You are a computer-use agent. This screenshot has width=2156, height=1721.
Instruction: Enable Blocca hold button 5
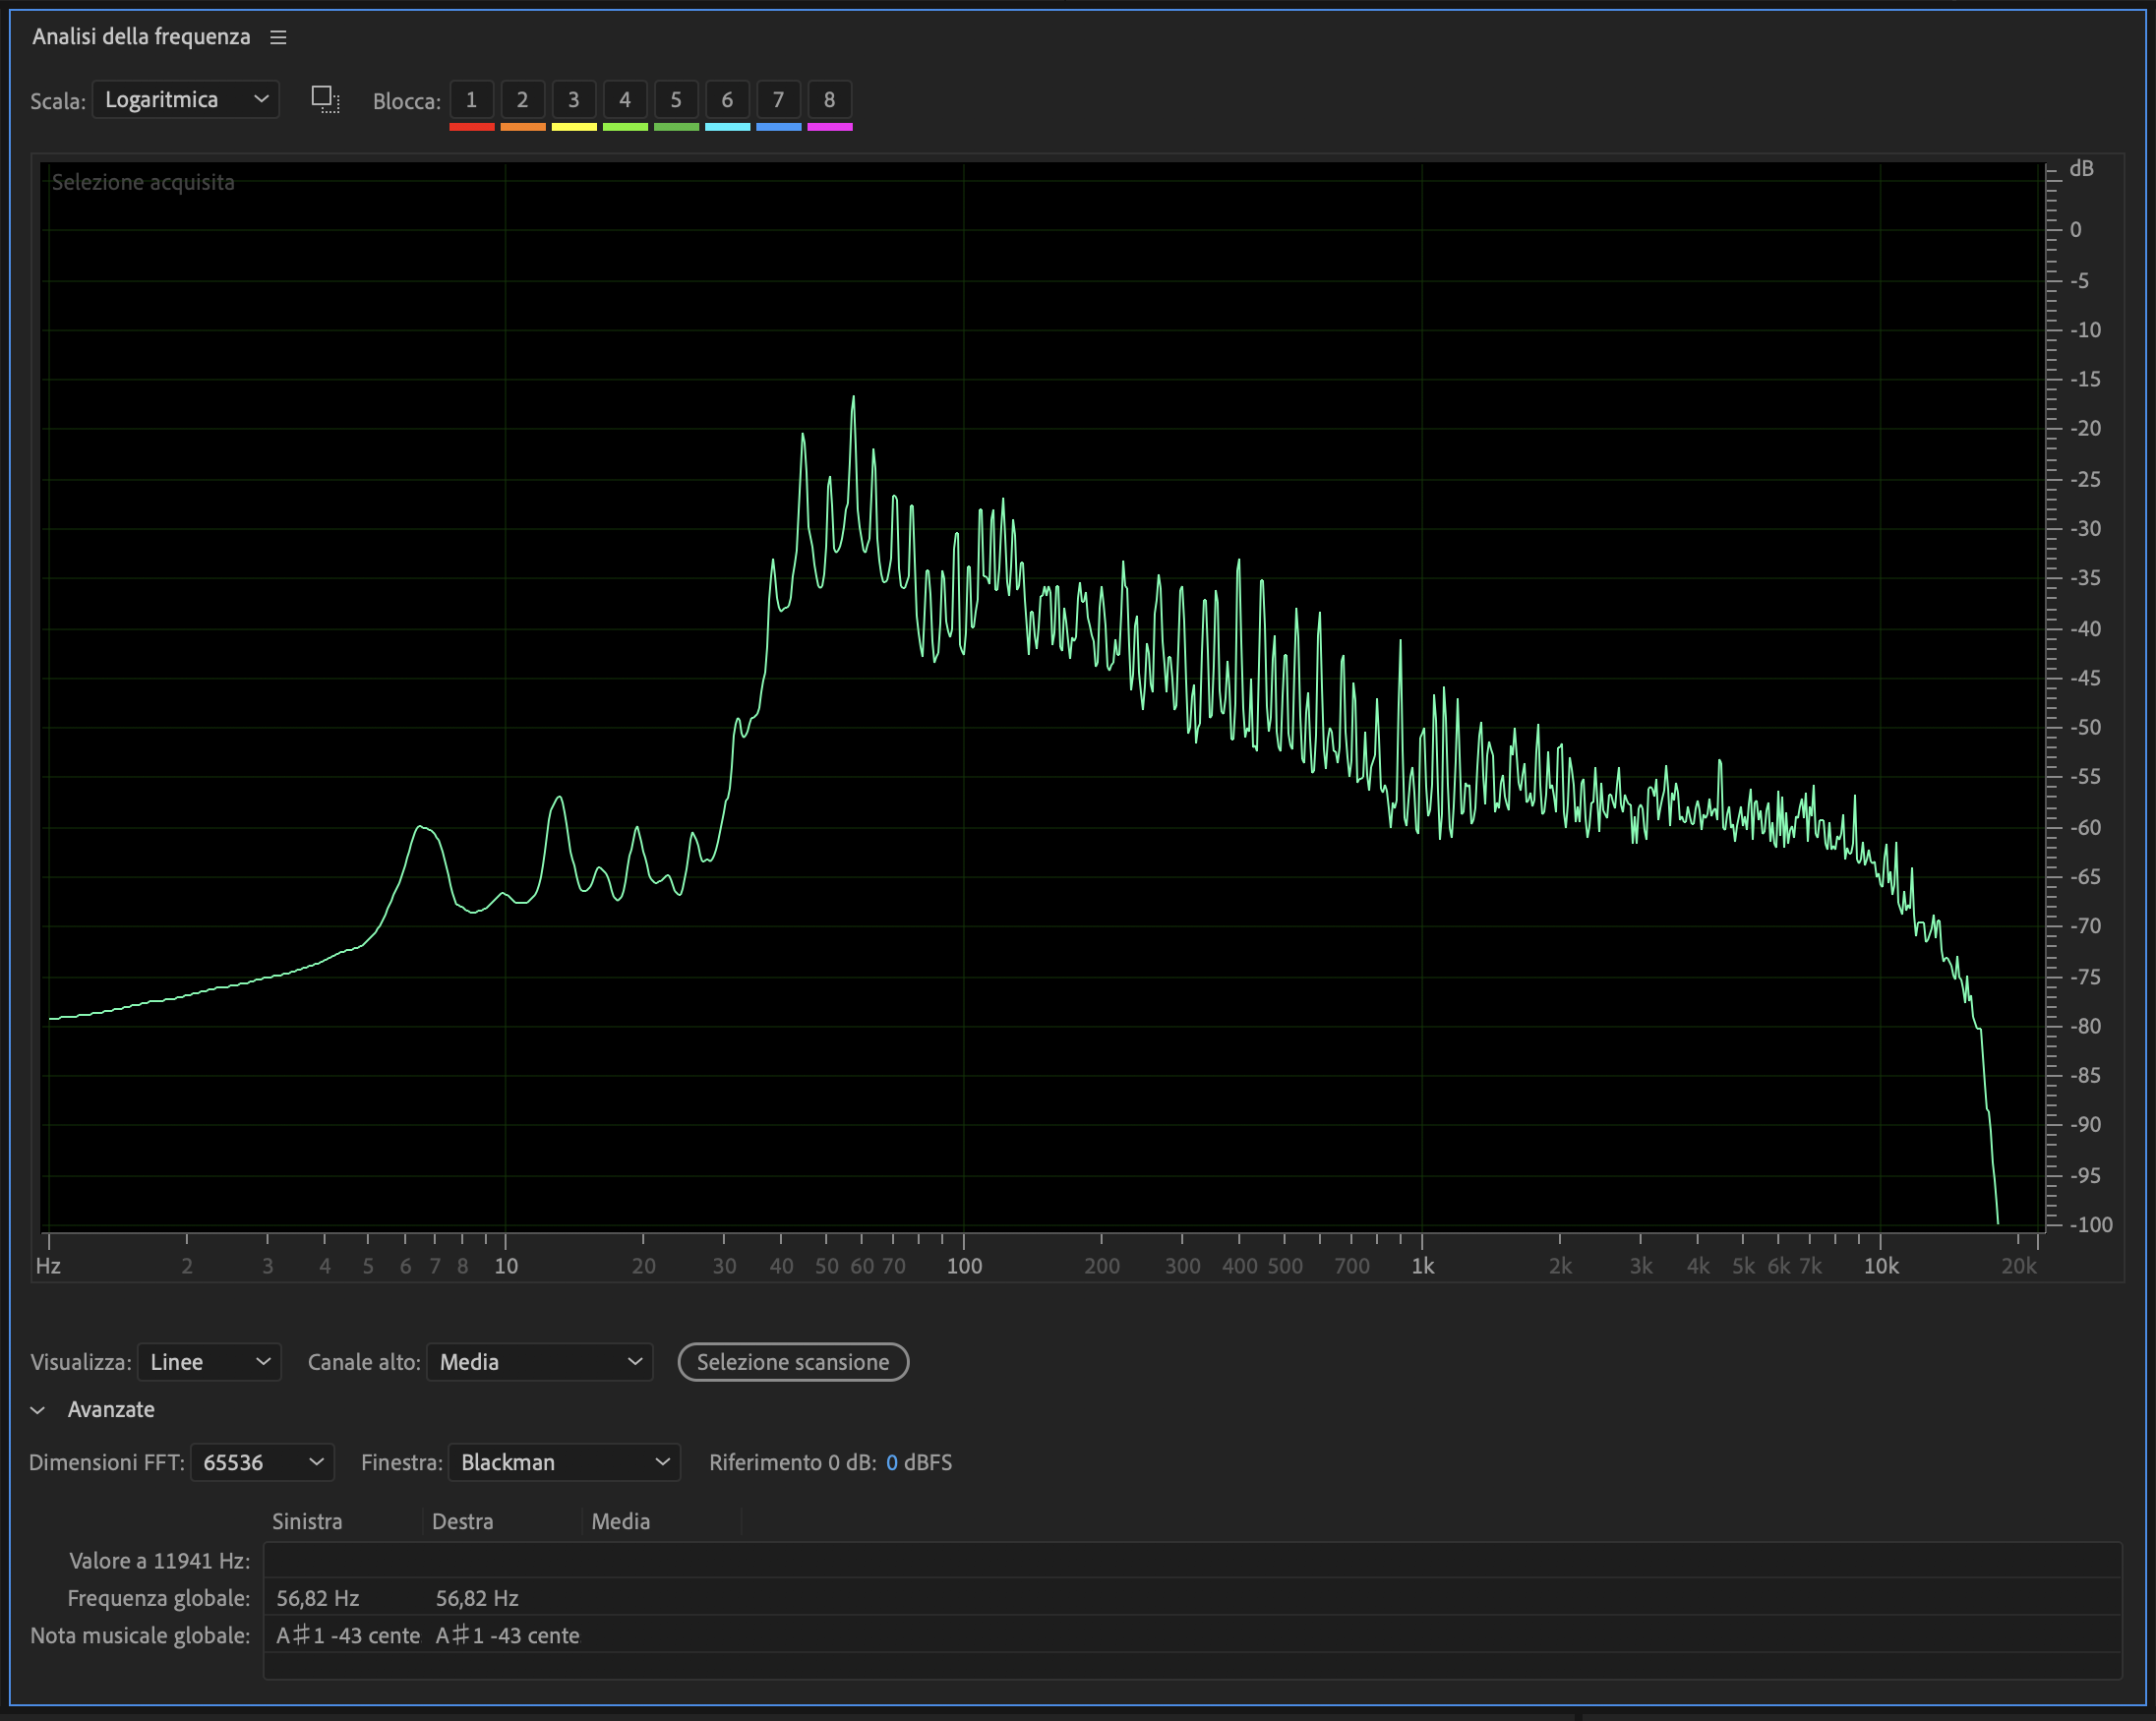point(676,99)
